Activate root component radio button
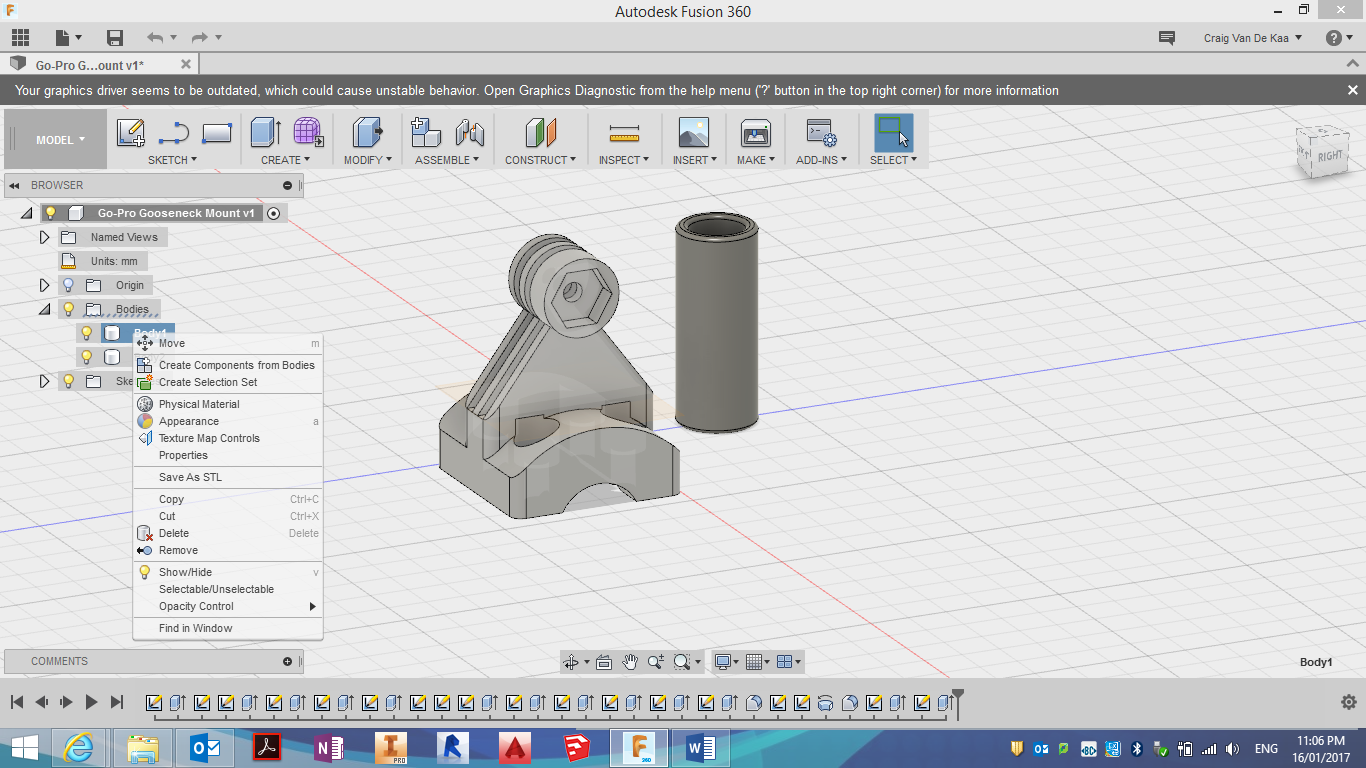 click(x=273, y=213)
